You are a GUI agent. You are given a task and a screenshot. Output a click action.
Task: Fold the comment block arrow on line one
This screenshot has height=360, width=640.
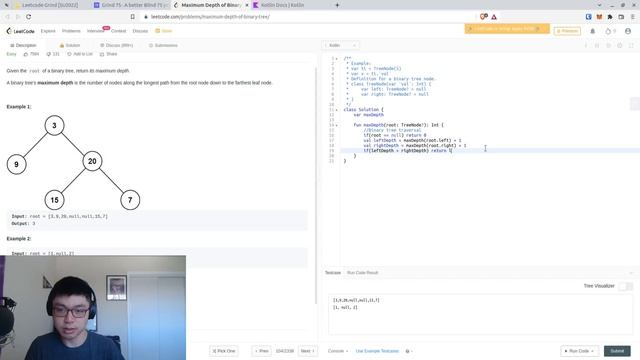click(x=337, y=59)
